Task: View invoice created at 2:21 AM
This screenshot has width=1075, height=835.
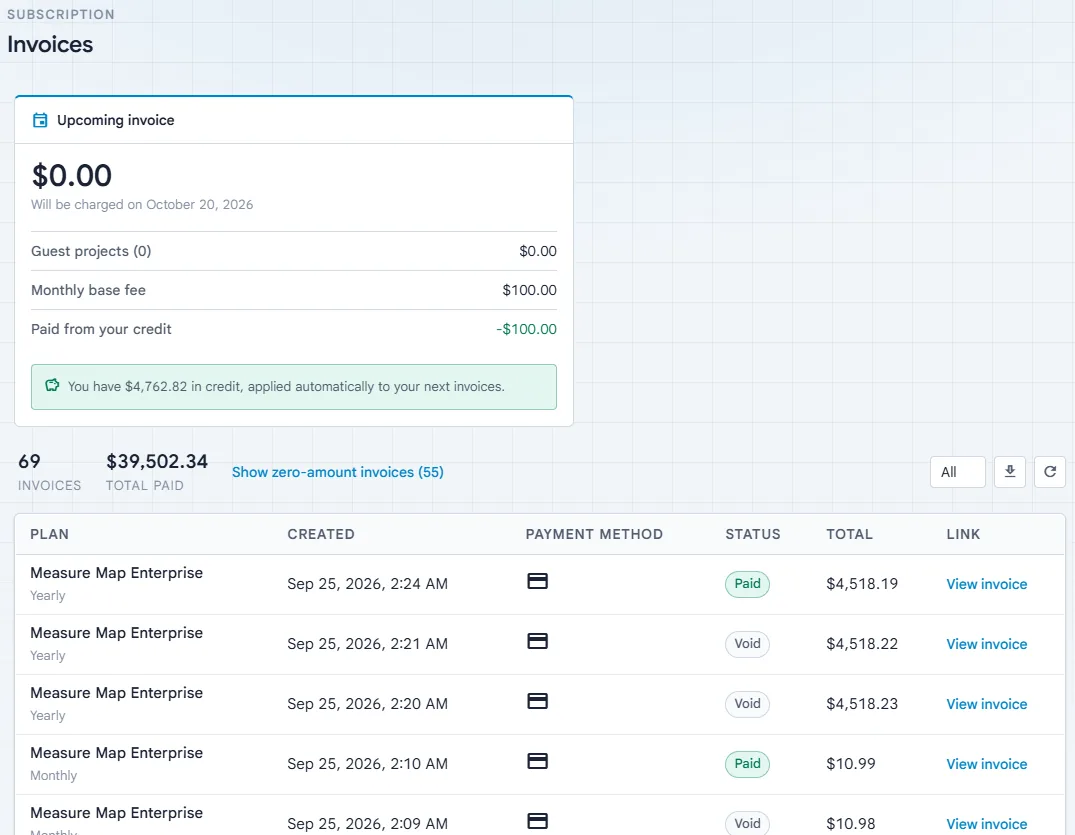Action: (x=987, y=644)
